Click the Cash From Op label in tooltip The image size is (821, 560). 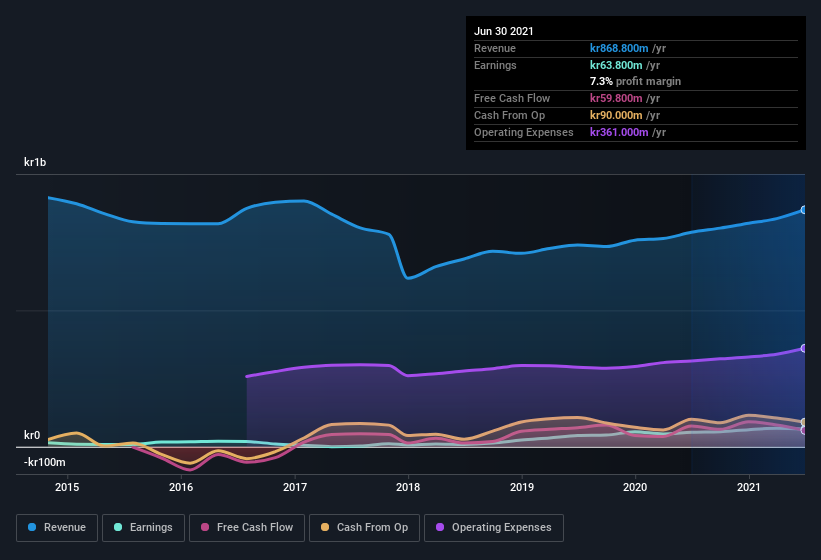[509, 115]
